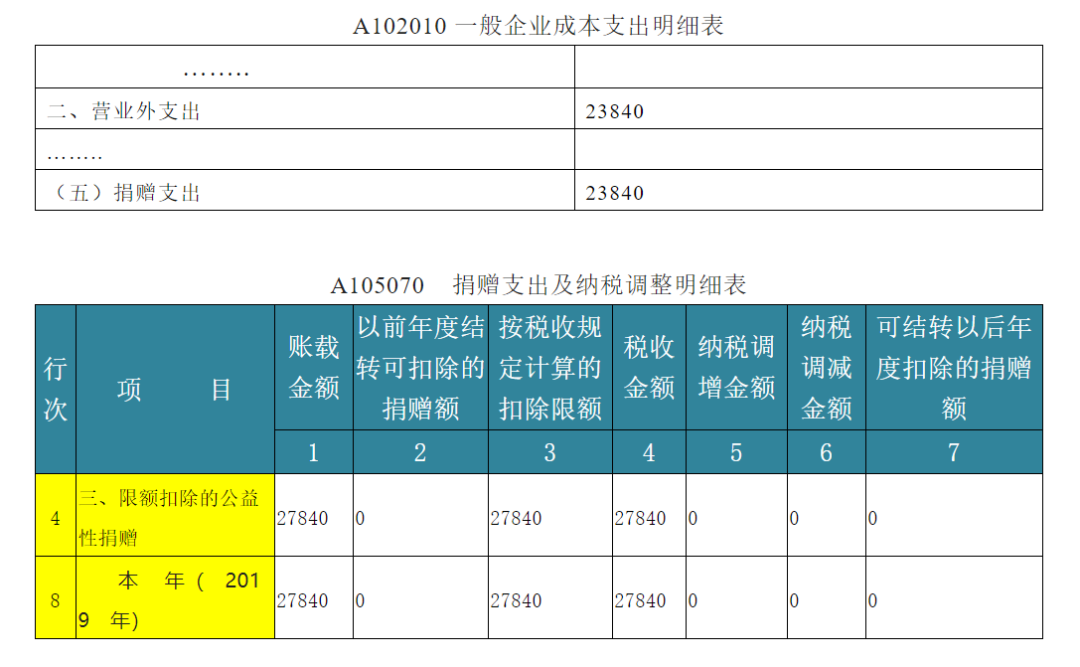Image resolution: width=1080 pixels, height=667 pixels.
Task: Click 纳税调减金额 0 in row 8
Action: (794, 601)
